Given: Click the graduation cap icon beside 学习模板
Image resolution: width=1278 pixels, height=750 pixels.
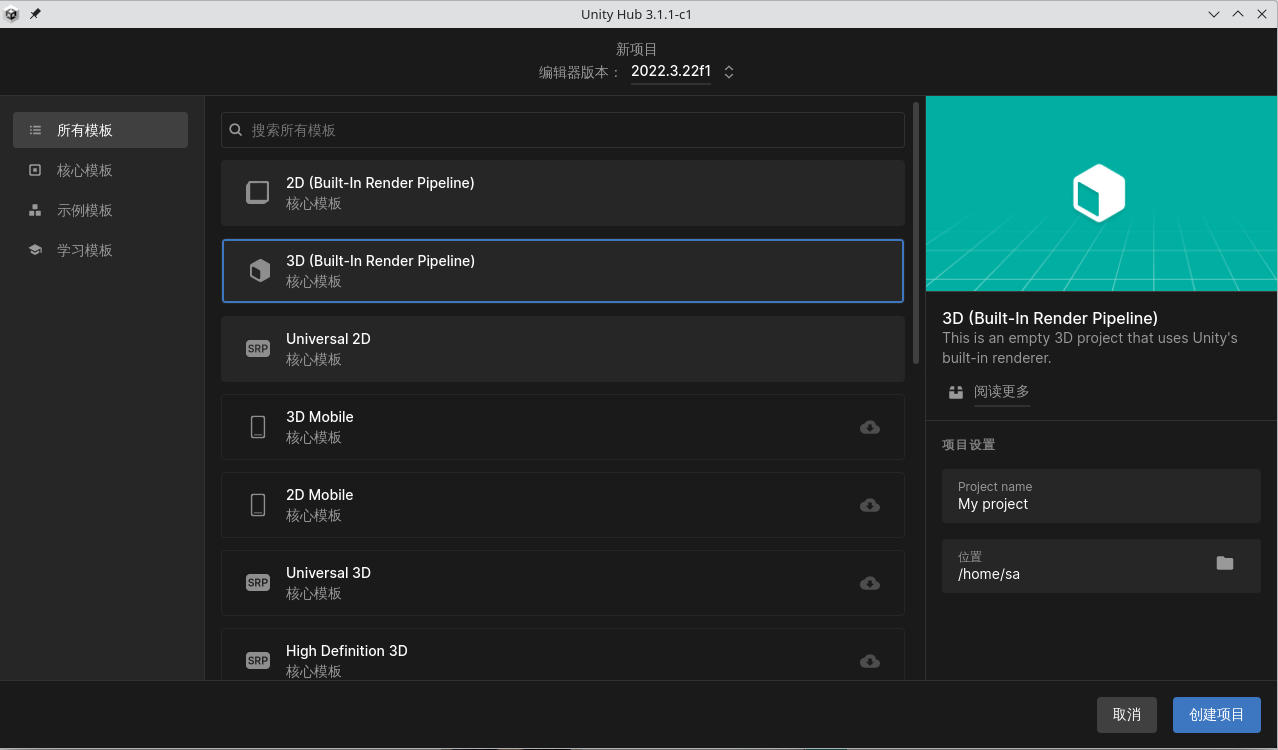Looking at the screenshot, I should click(x=35, y=250).
